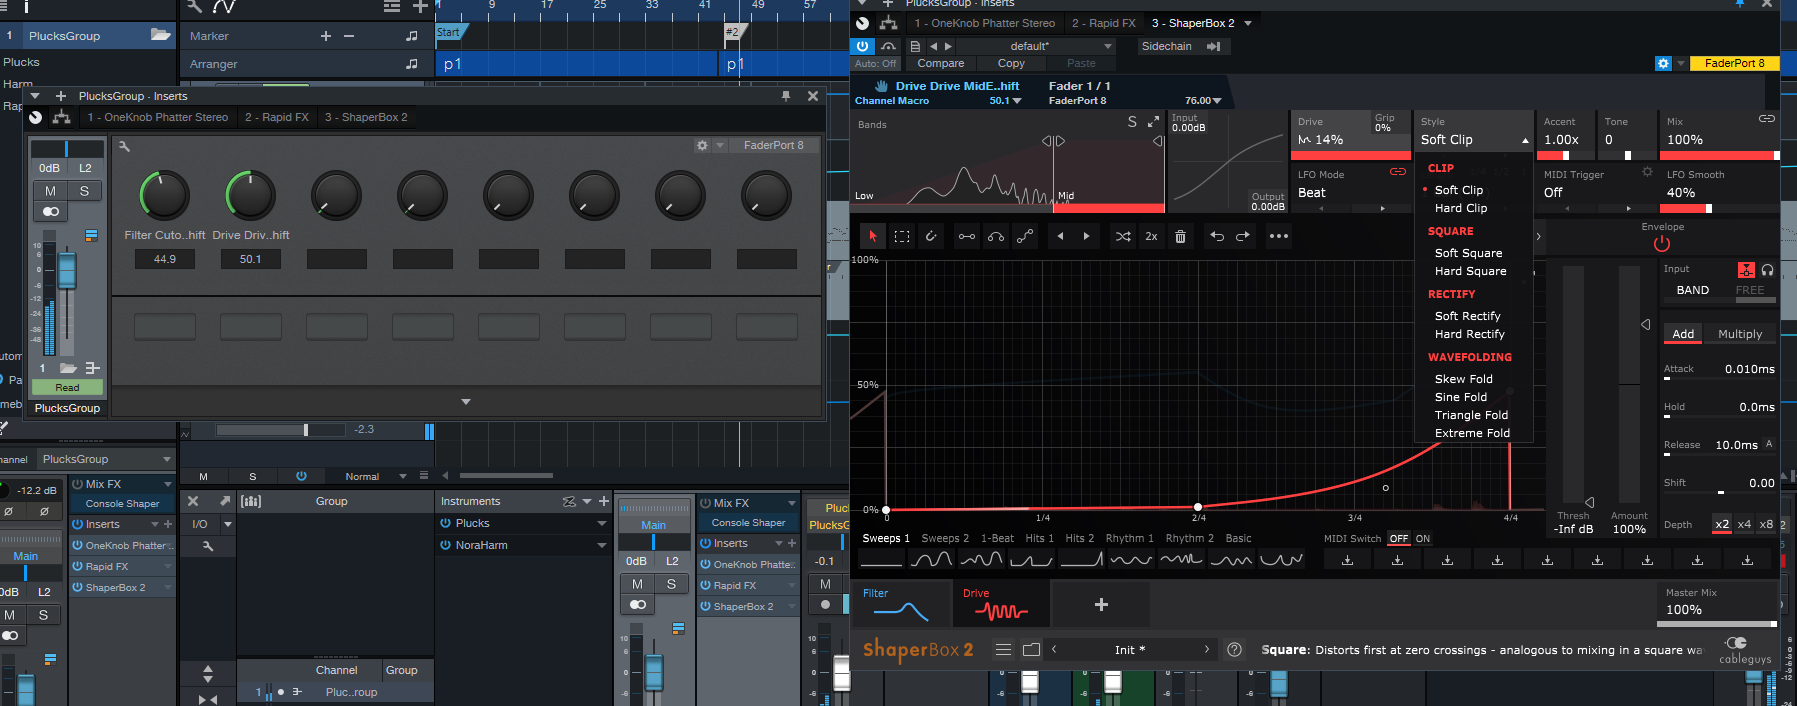The image size is (1797, 706).
Task: Shift the LFO wave left
Action: coord(1060,237)
